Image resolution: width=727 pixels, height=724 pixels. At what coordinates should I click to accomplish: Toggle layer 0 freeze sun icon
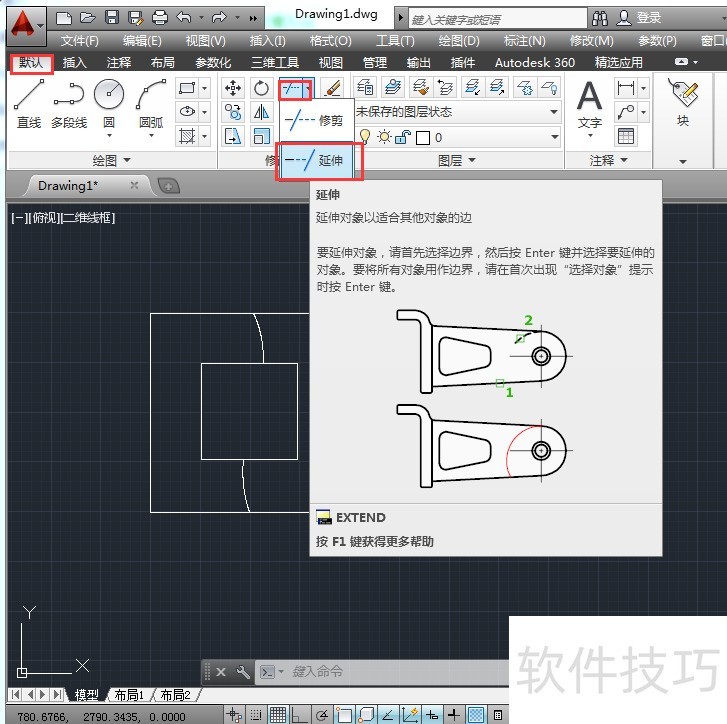384,137
